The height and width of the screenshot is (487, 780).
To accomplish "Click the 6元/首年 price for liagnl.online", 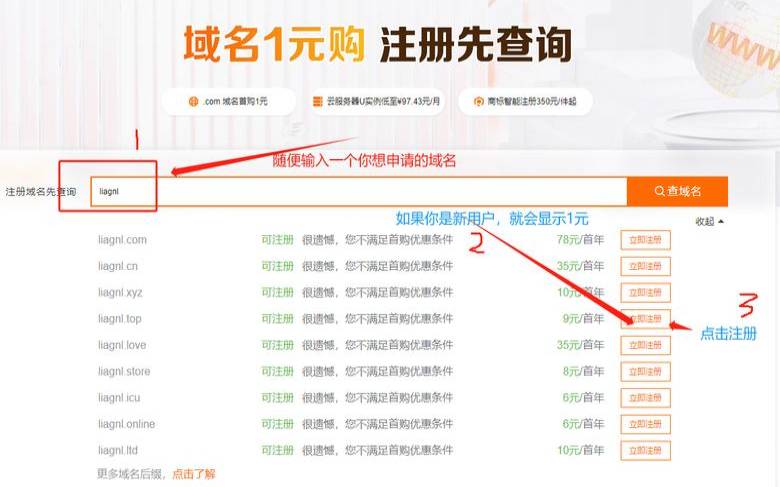I will pos(583,424).
